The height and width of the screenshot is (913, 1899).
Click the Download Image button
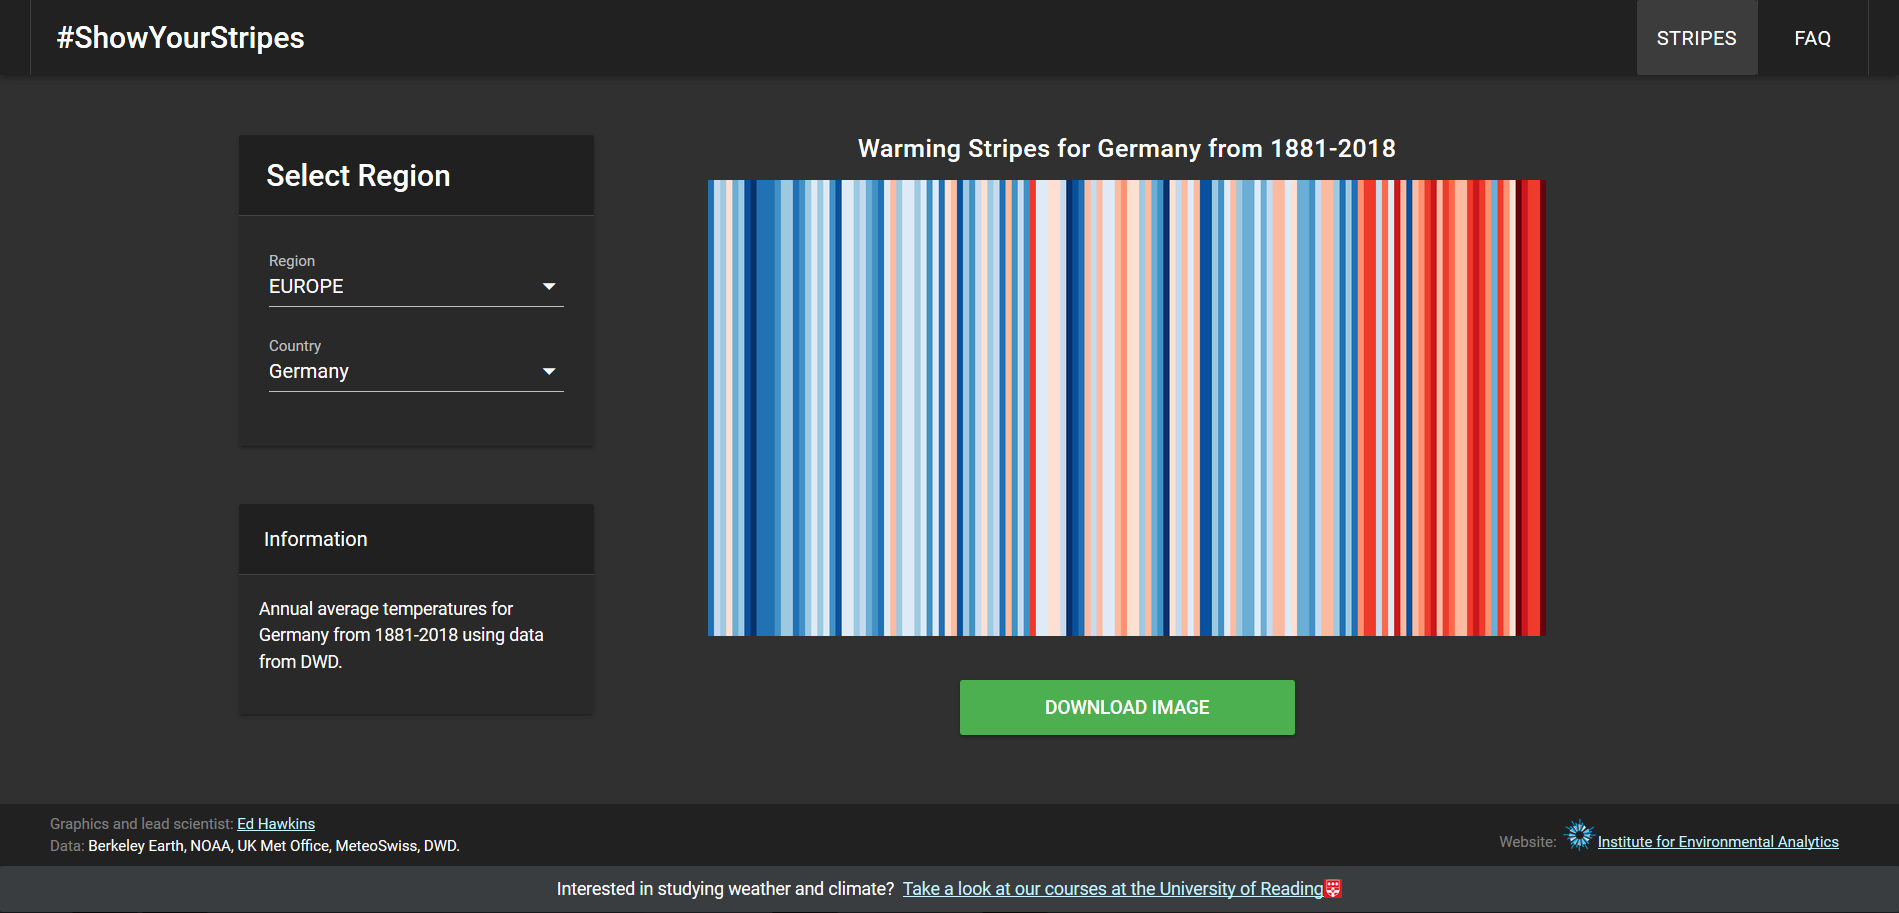pos(1127,708)
